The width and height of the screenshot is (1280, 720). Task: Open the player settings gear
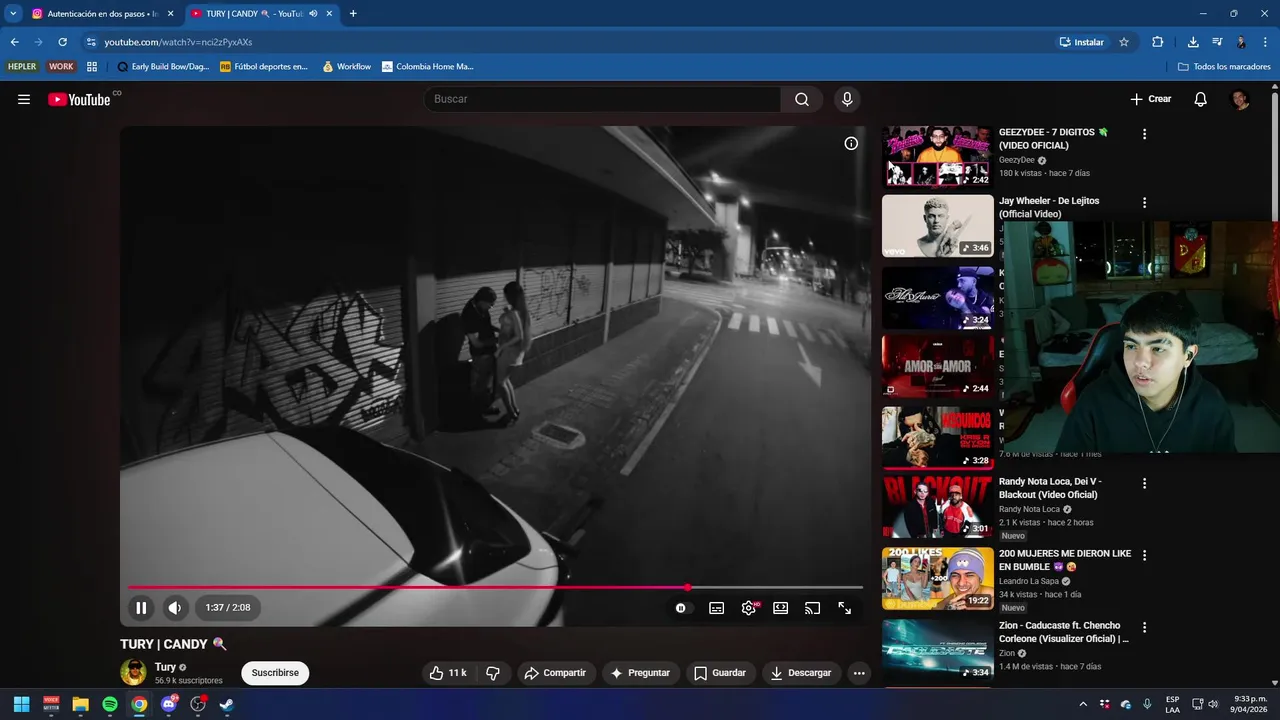tap(748, 608)
